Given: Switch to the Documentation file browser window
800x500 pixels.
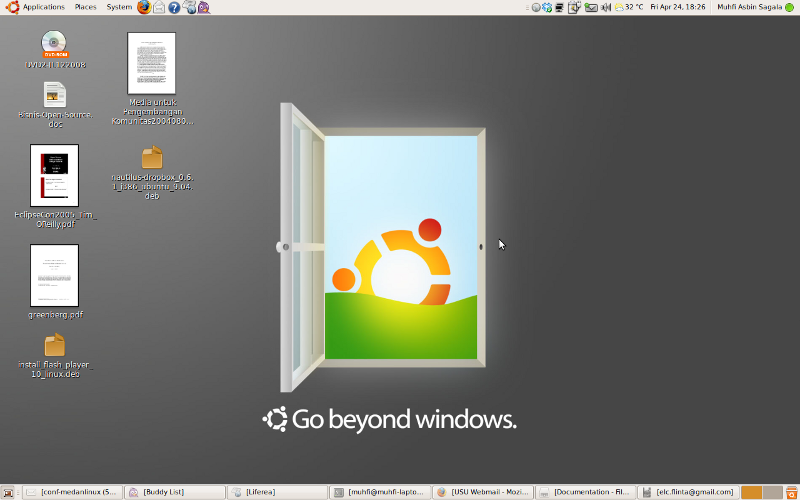Looking at the screenshot, I should (585, 492).
